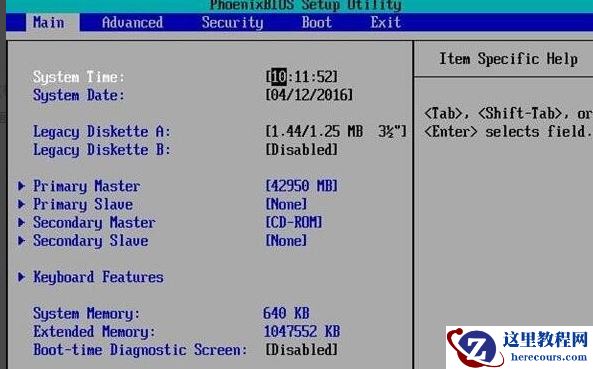
Task: Open Legacy Diskette A 1.44/1.25 MB option
Action: [x=336, y=132]
